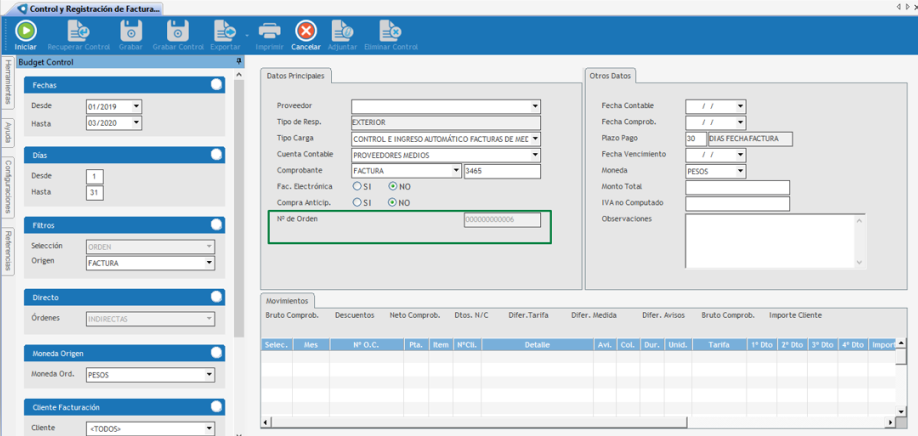This screenshot has width=918, height=436.
Task: Click the Iniciar toolbar icon
Action: 25,31
